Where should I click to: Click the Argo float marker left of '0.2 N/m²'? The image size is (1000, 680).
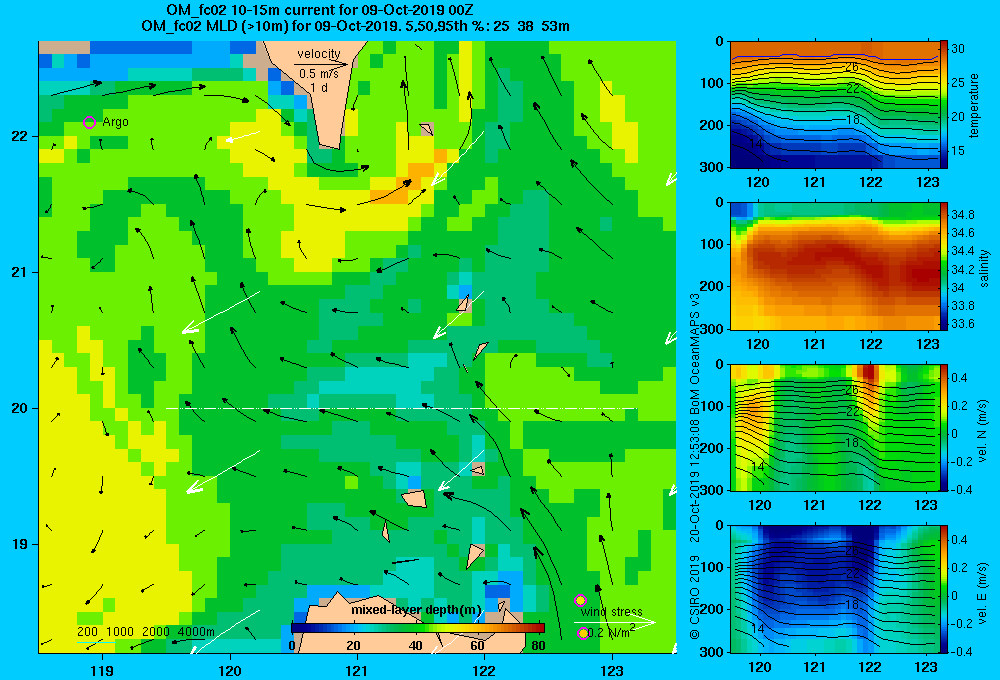click(x=582, y=633)
